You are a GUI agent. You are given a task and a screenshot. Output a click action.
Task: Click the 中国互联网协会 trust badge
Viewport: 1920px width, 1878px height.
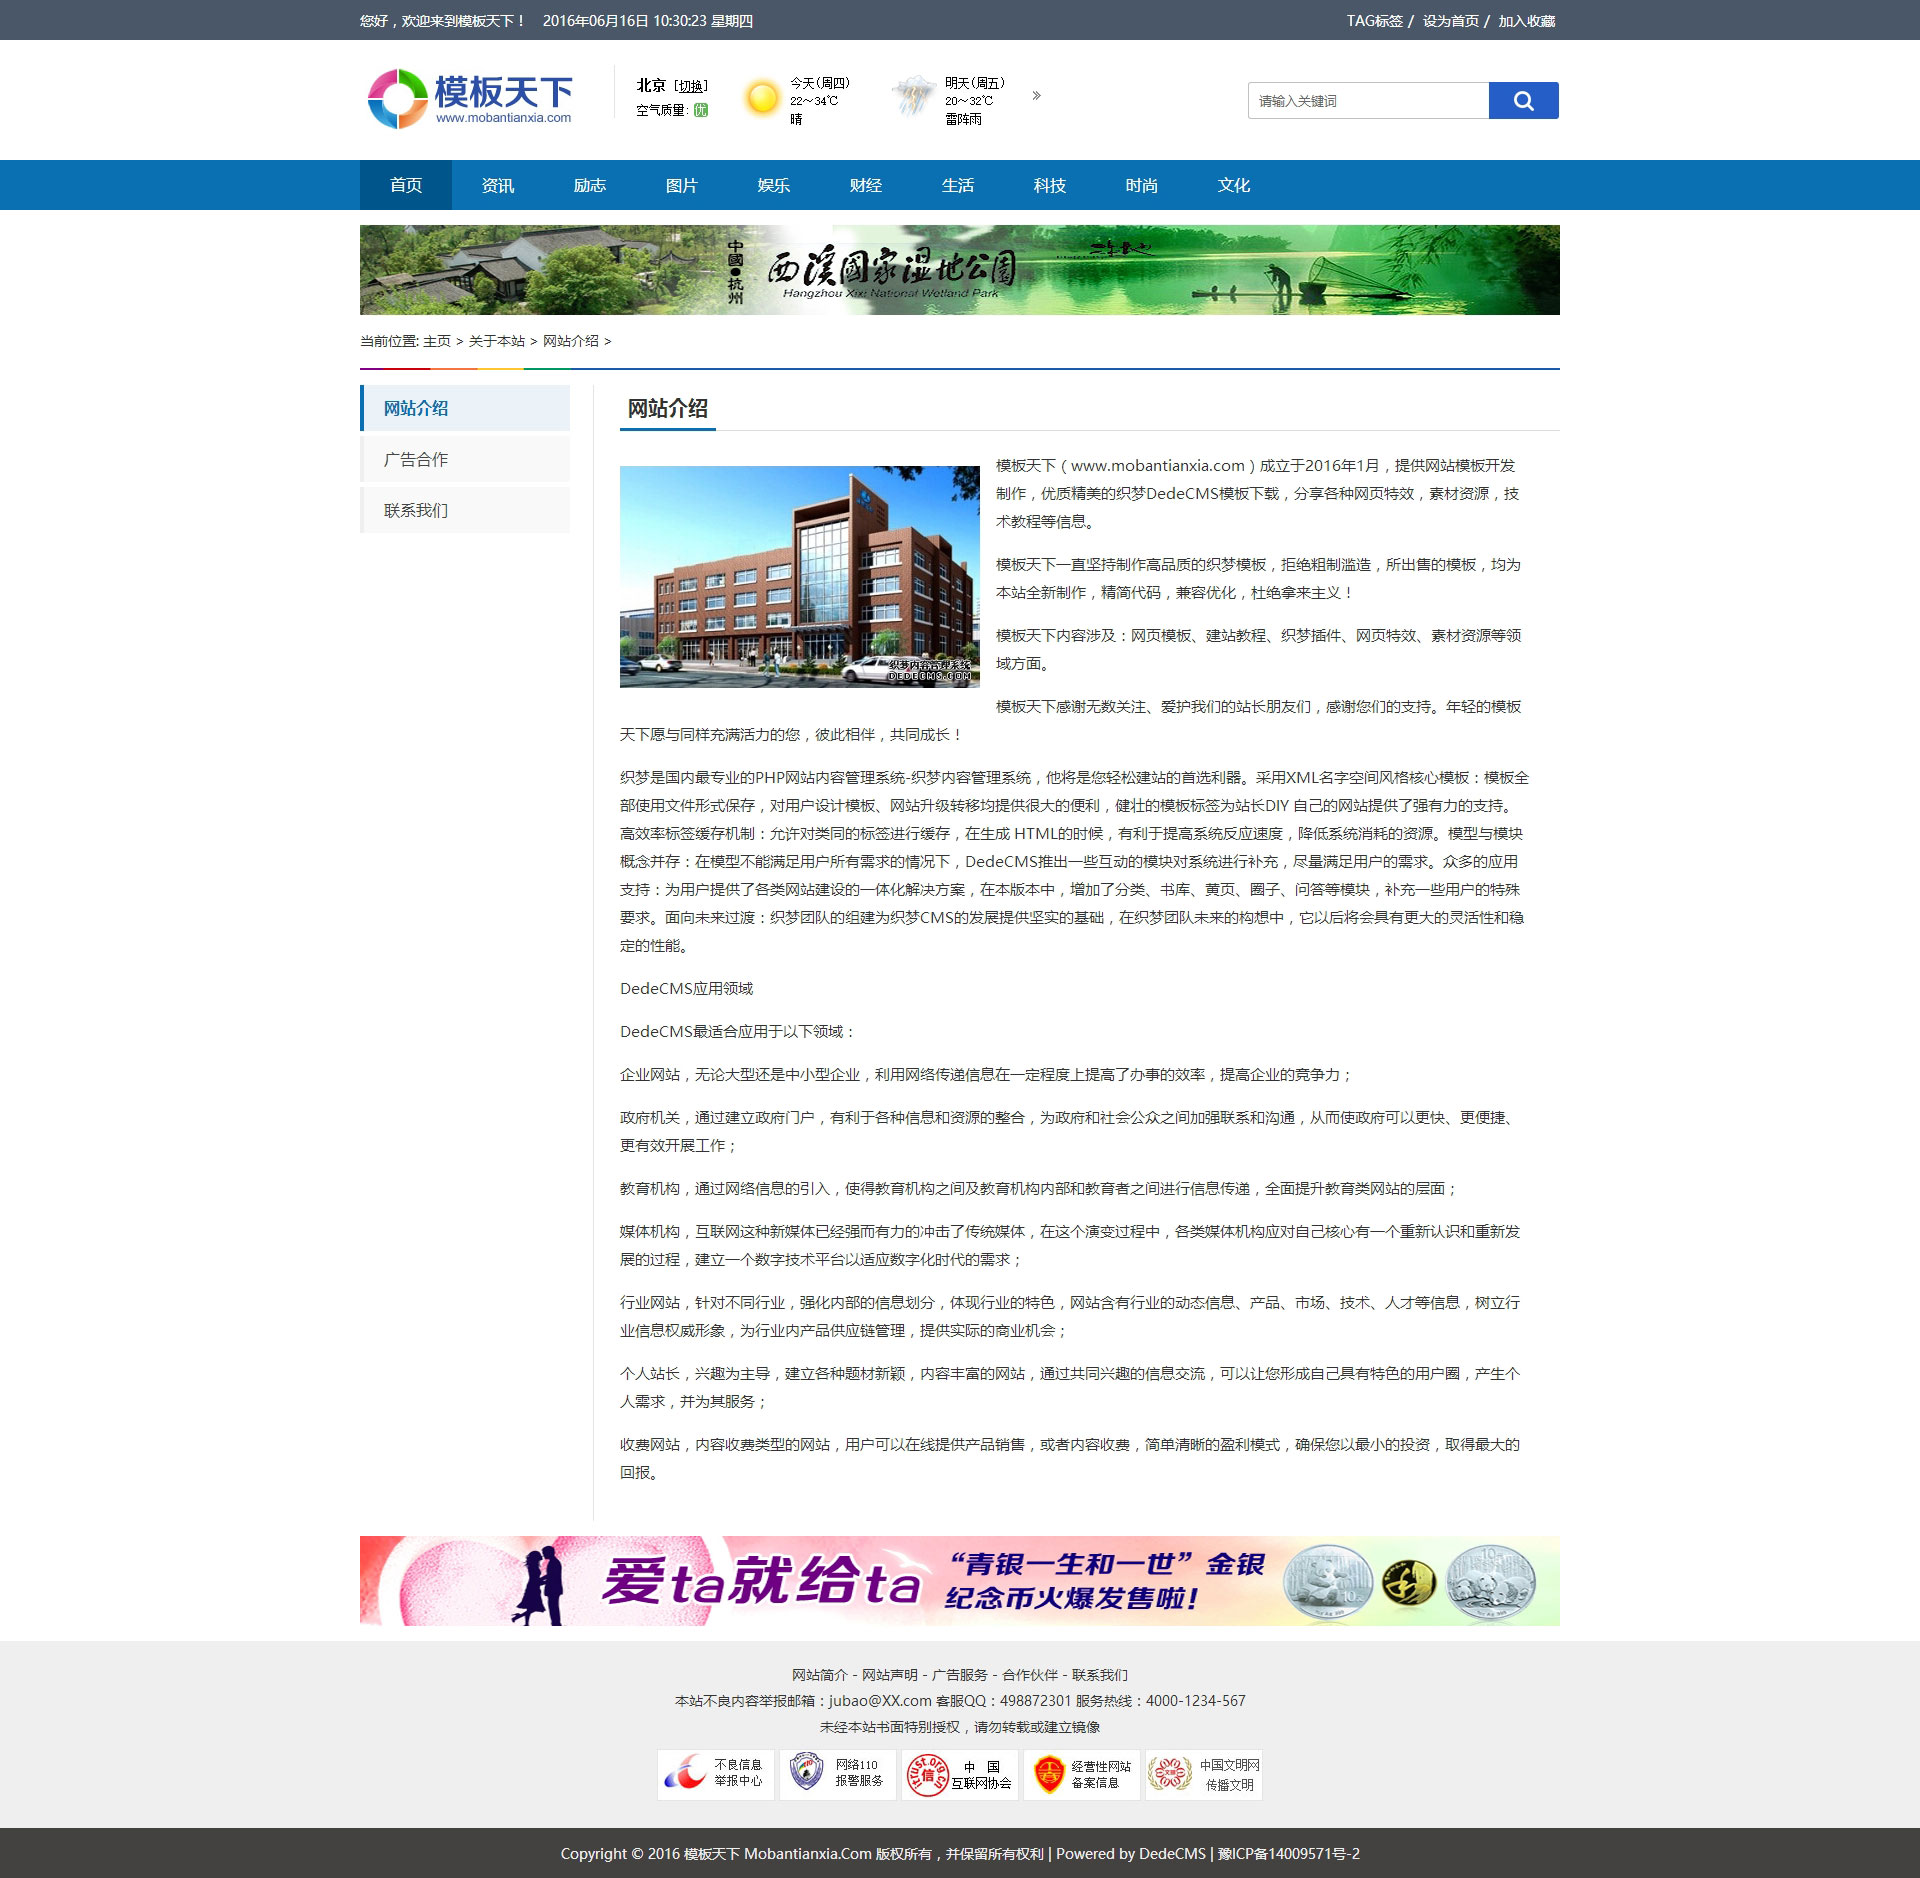(959, 1773)
